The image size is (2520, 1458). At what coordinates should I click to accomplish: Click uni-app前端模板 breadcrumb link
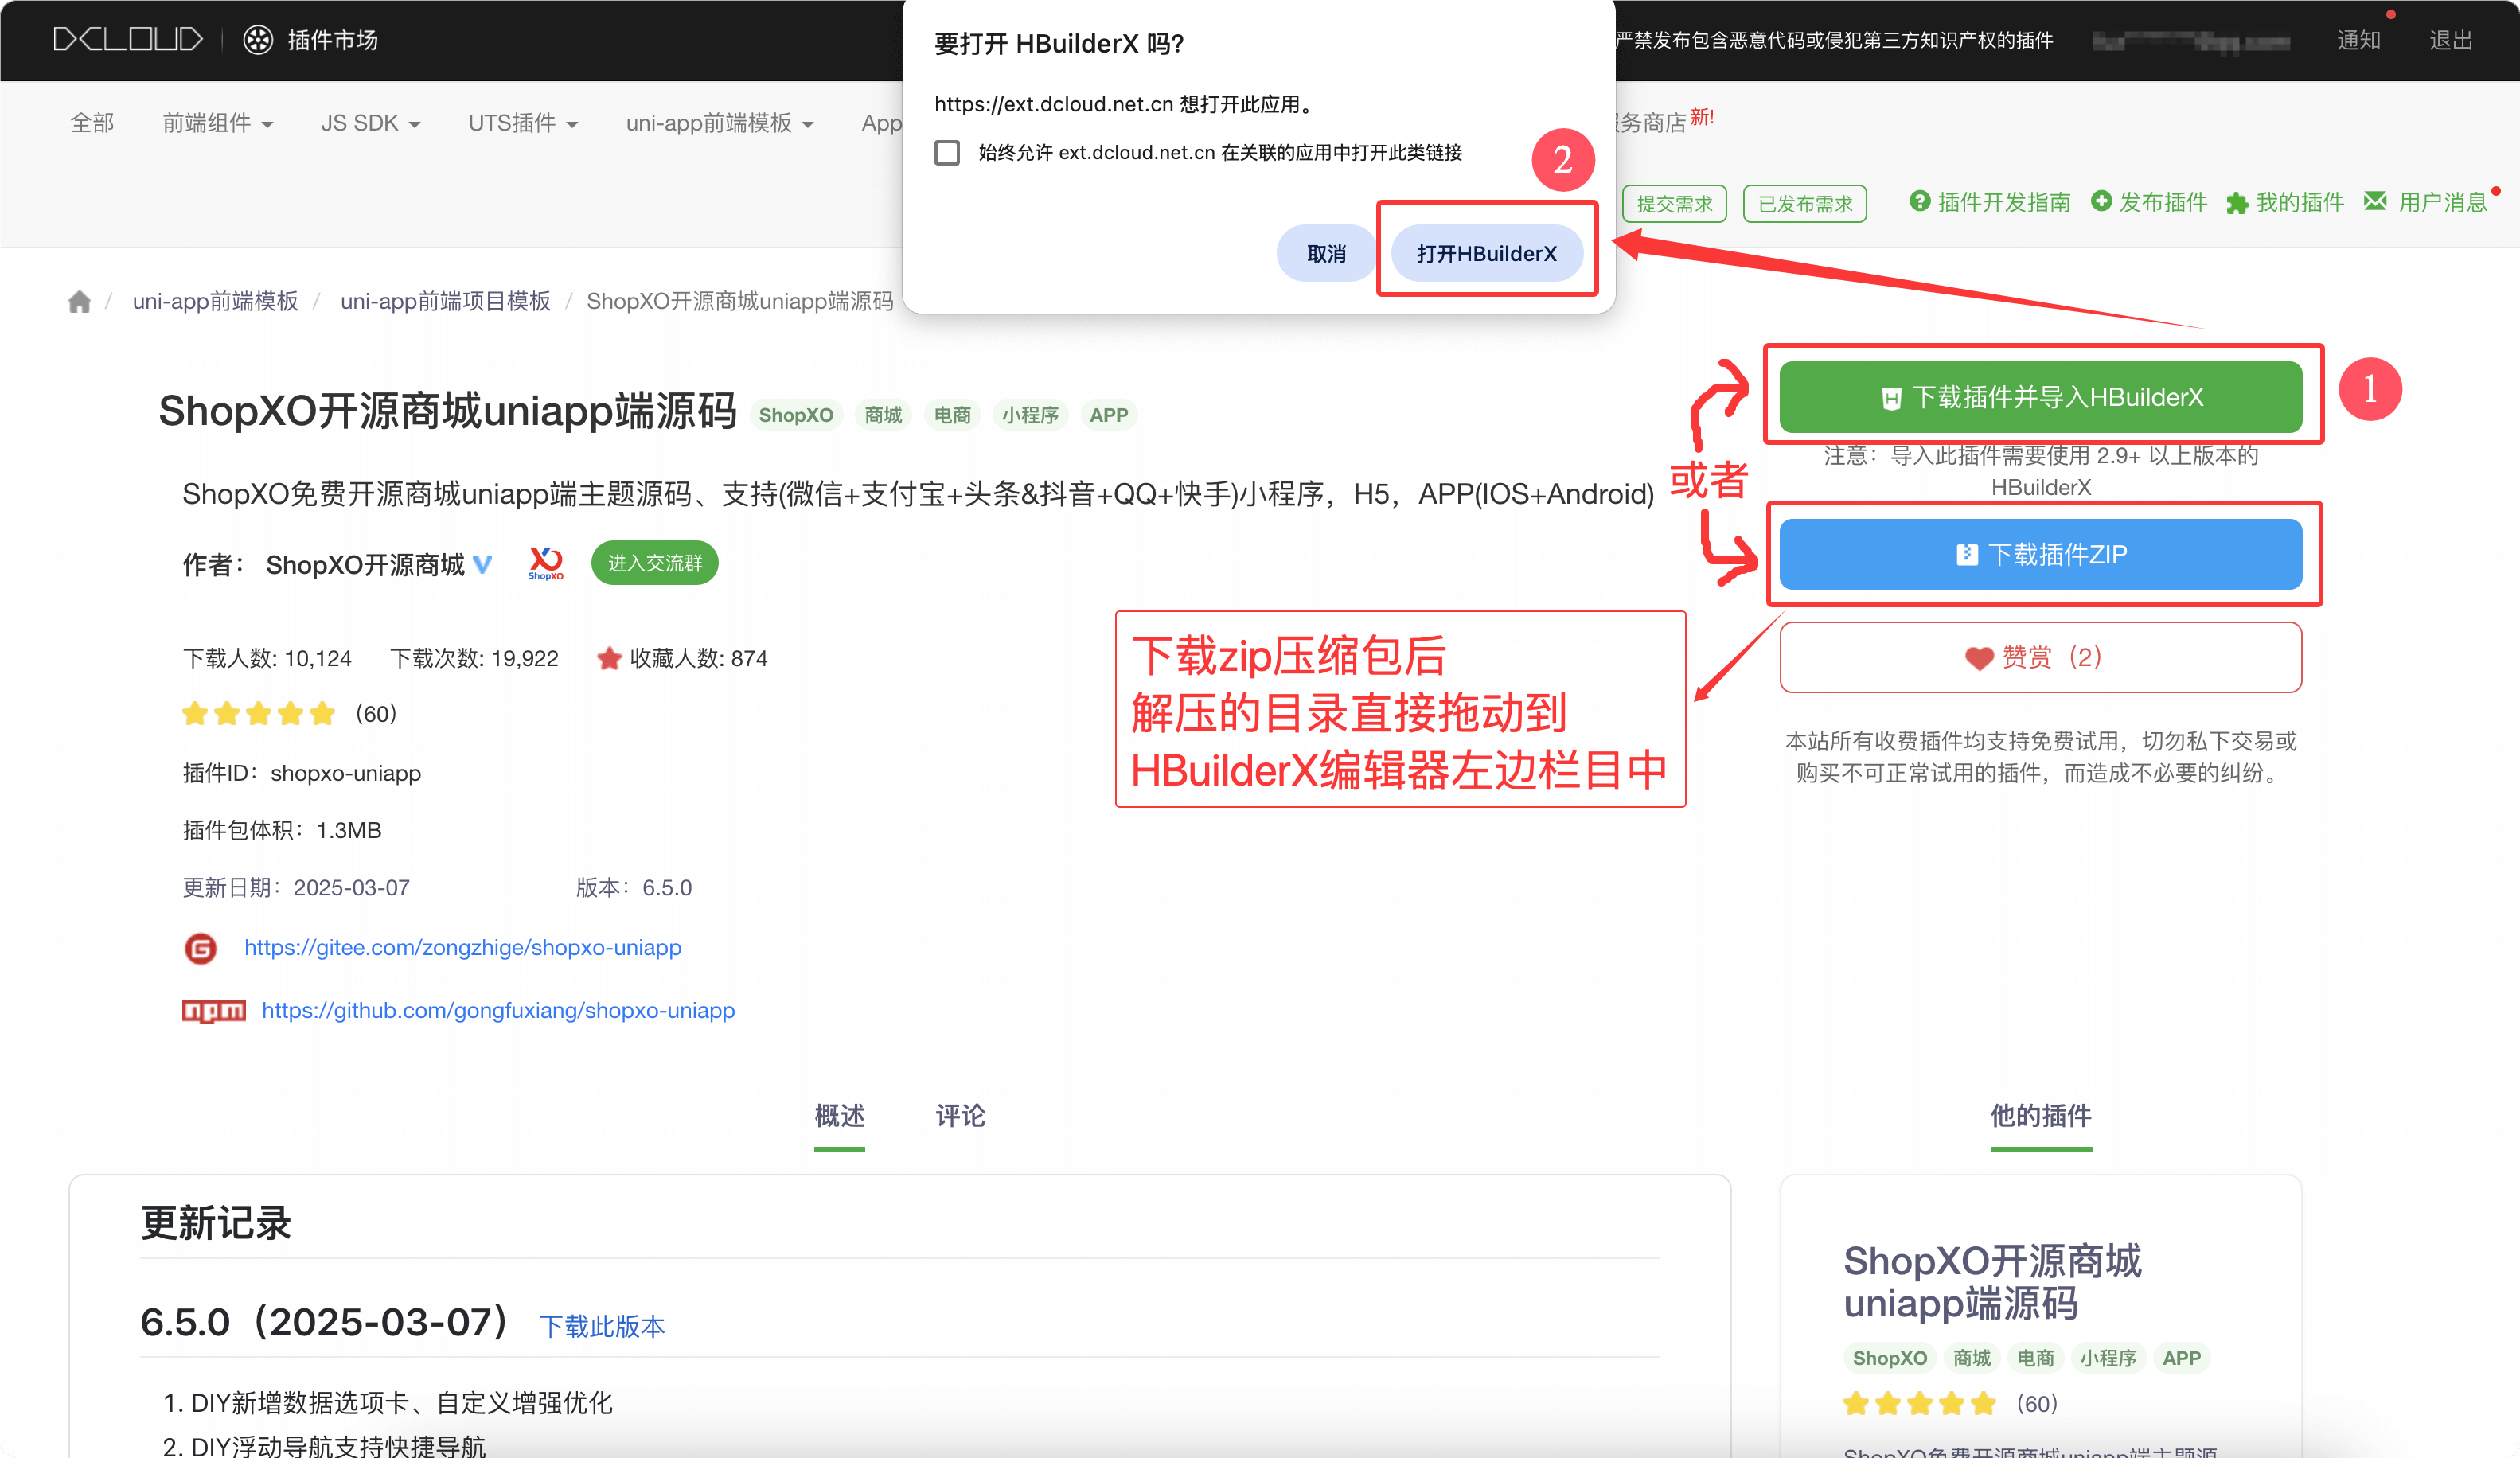215,301
